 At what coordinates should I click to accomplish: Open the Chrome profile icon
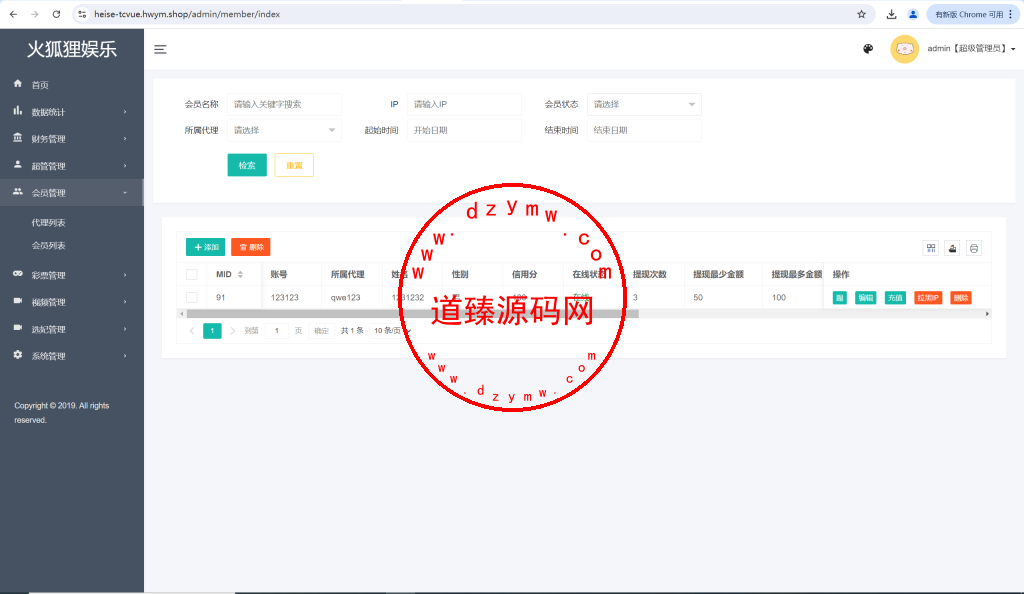coord(913,14)
